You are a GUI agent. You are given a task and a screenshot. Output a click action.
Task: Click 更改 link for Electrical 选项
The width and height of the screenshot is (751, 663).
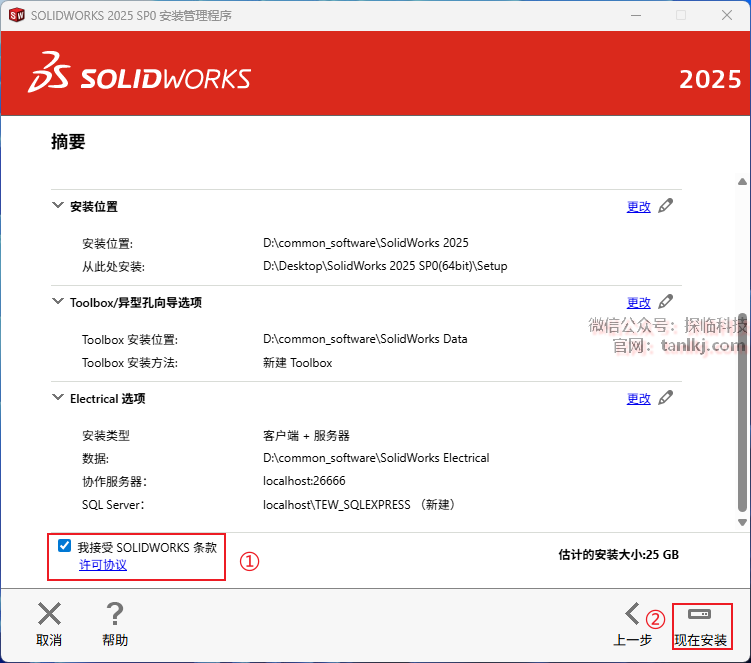click(x=638, y=399)
